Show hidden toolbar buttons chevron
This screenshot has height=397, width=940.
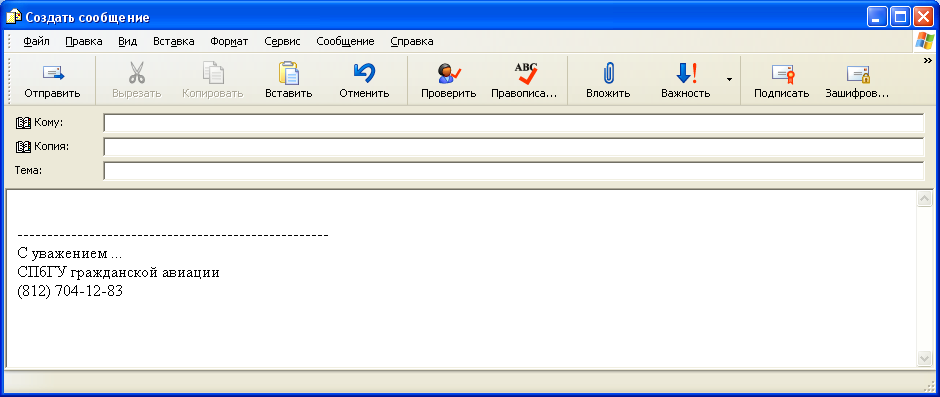point(928,61)
